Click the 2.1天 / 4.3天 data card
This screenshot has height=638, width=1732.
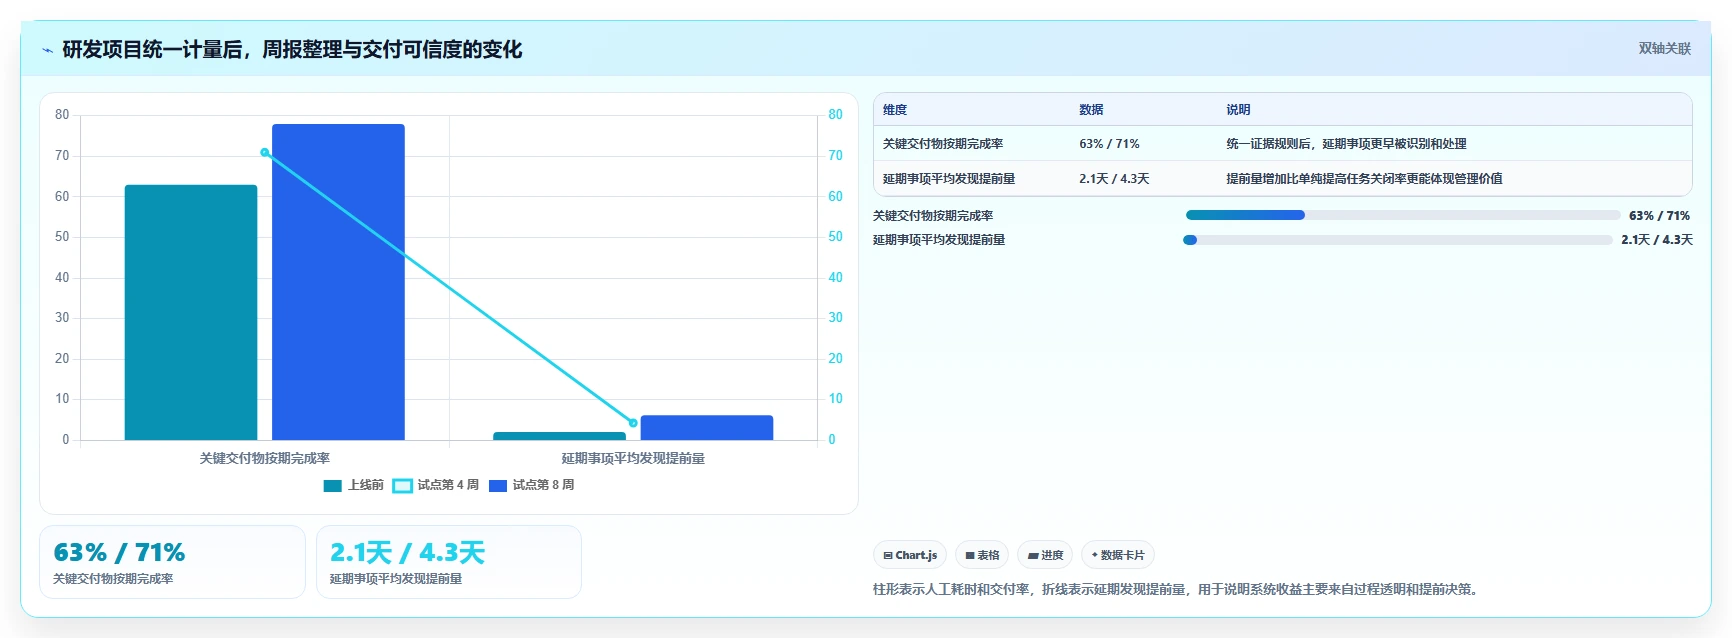tap(449, 562)
